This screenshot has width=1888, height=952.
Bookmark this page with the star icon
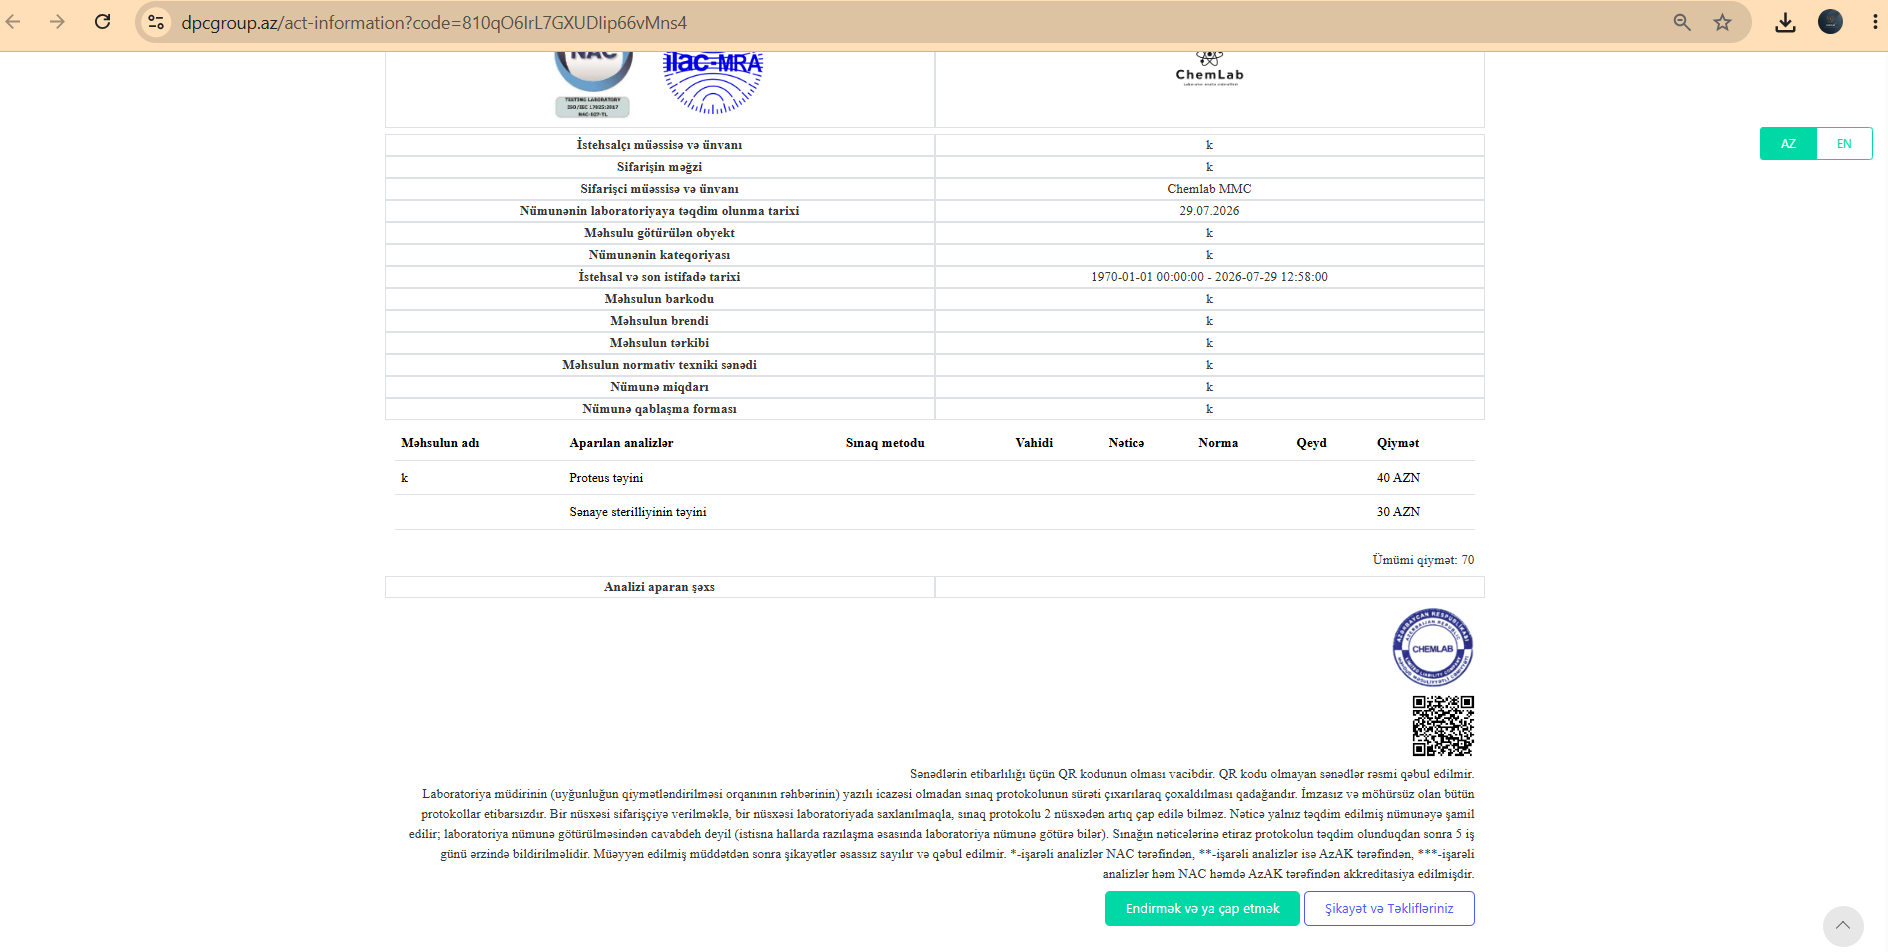click(x=1722, y=22)
